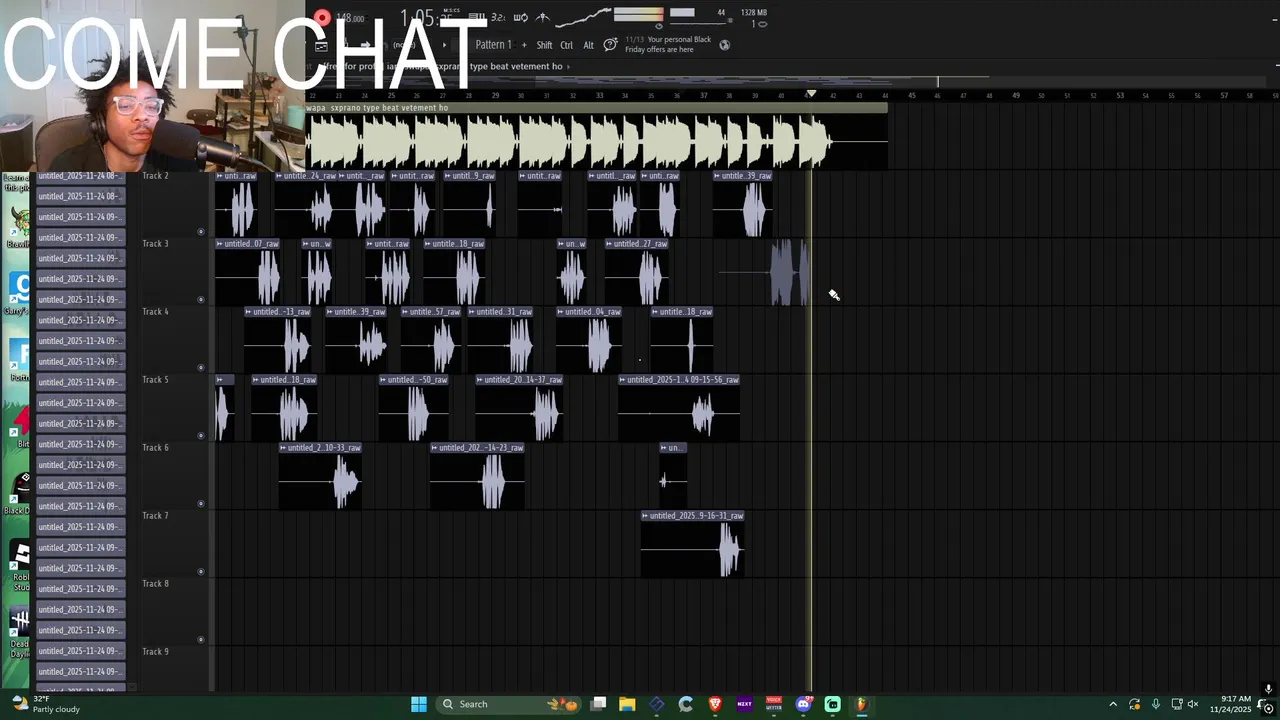
Task: Expand the system tray hidden icons chevron
Action: (1113, 704)
